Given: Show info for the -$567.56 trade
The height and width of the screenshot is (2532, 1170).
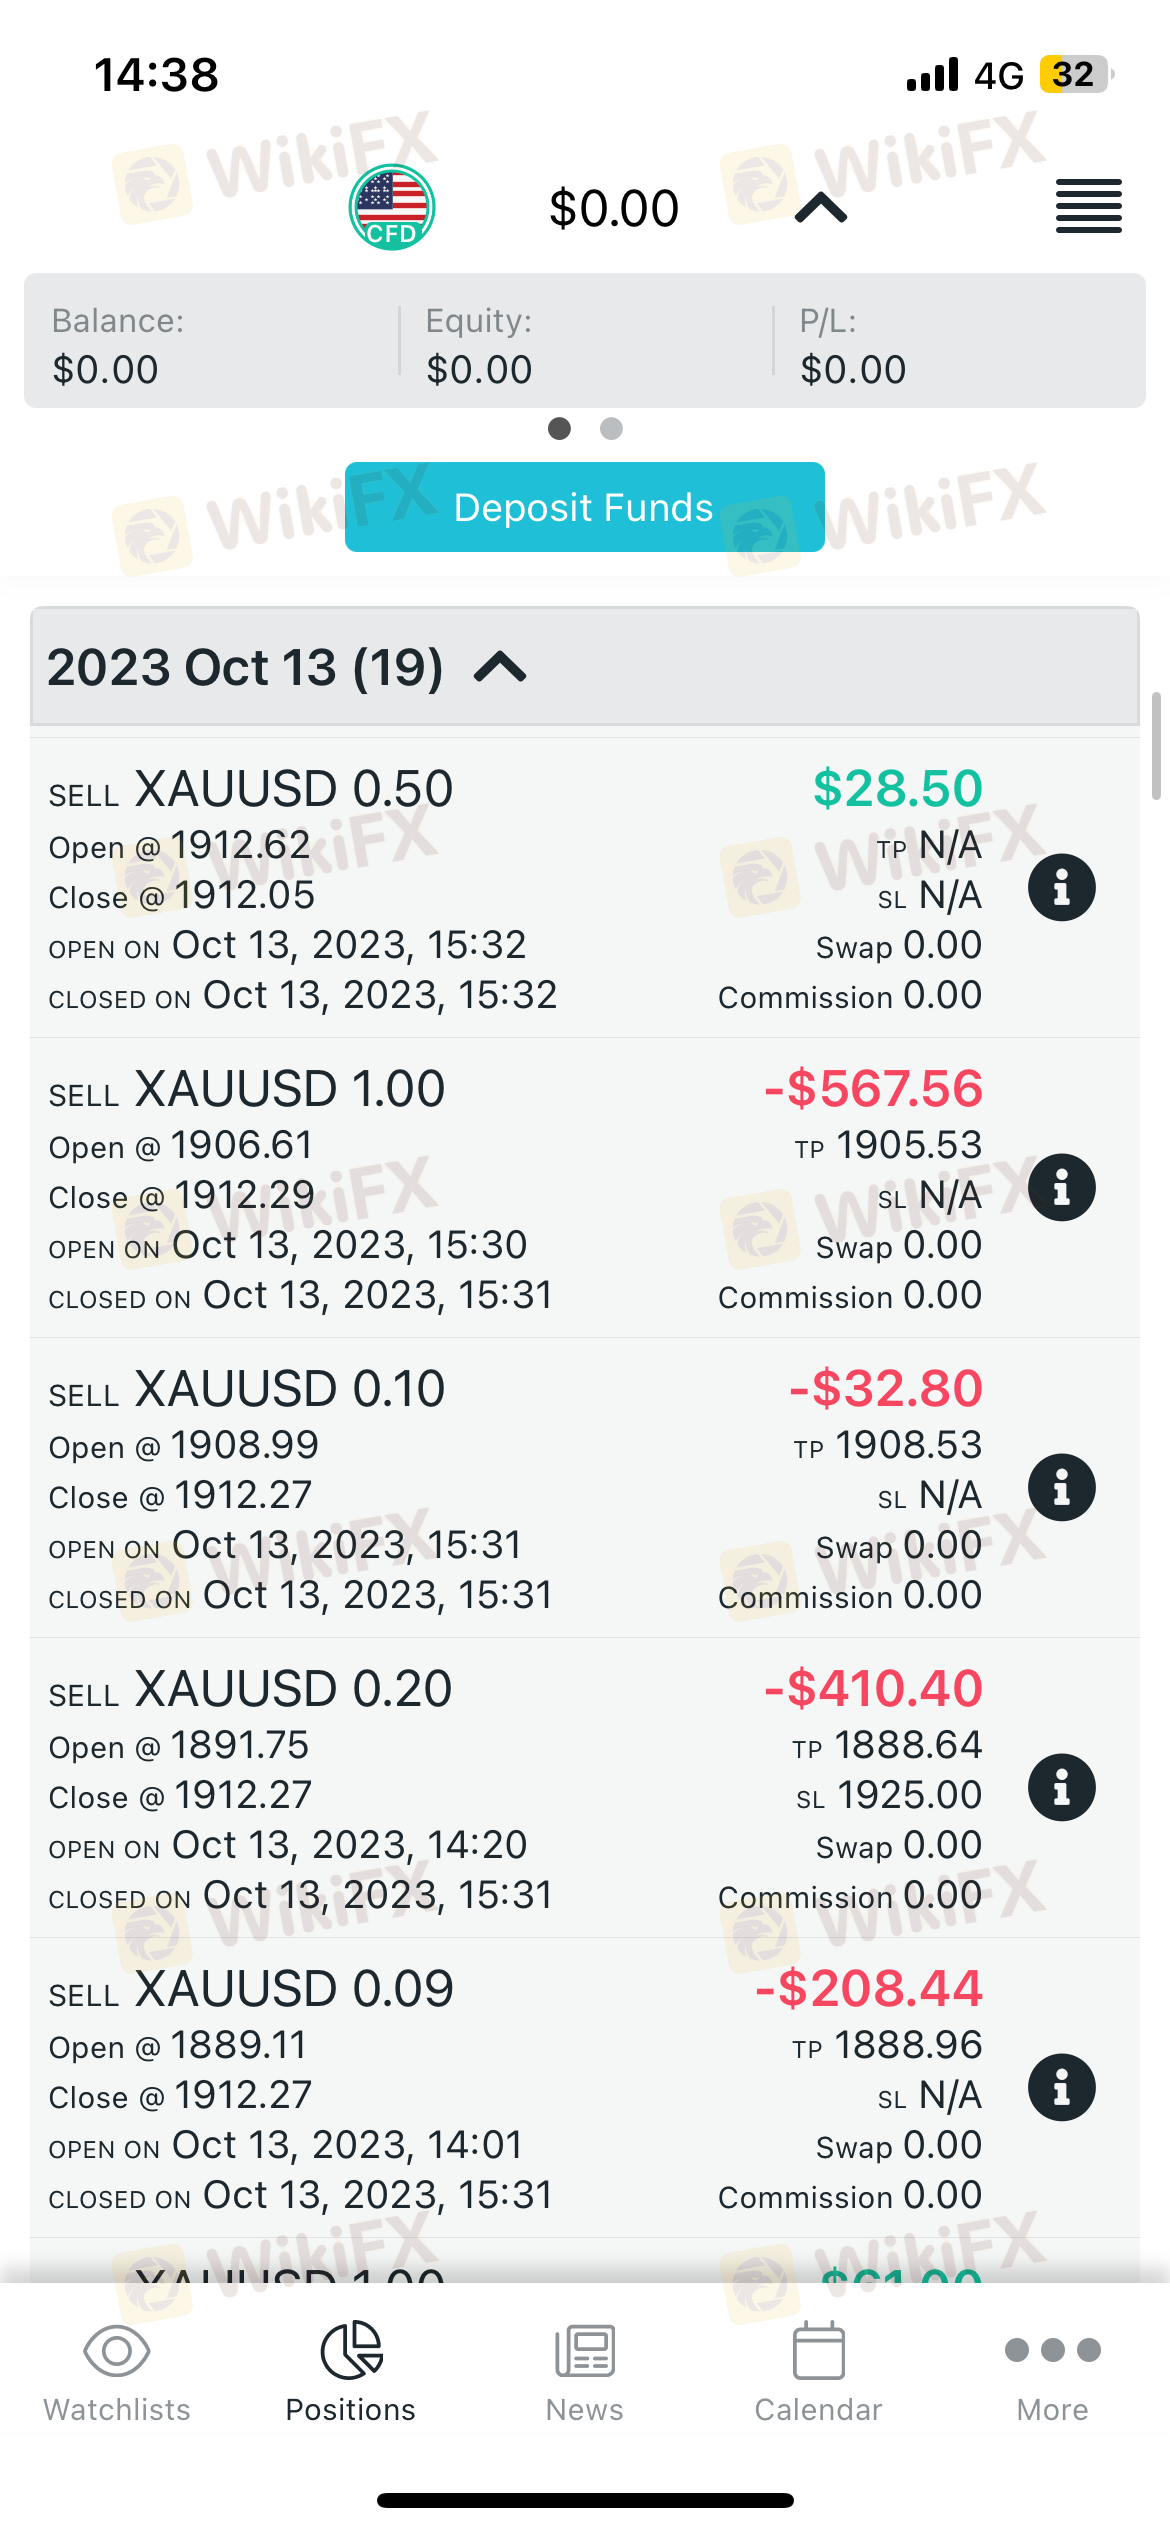Looking at the screenshot, I should [x=1061, y=1188].
